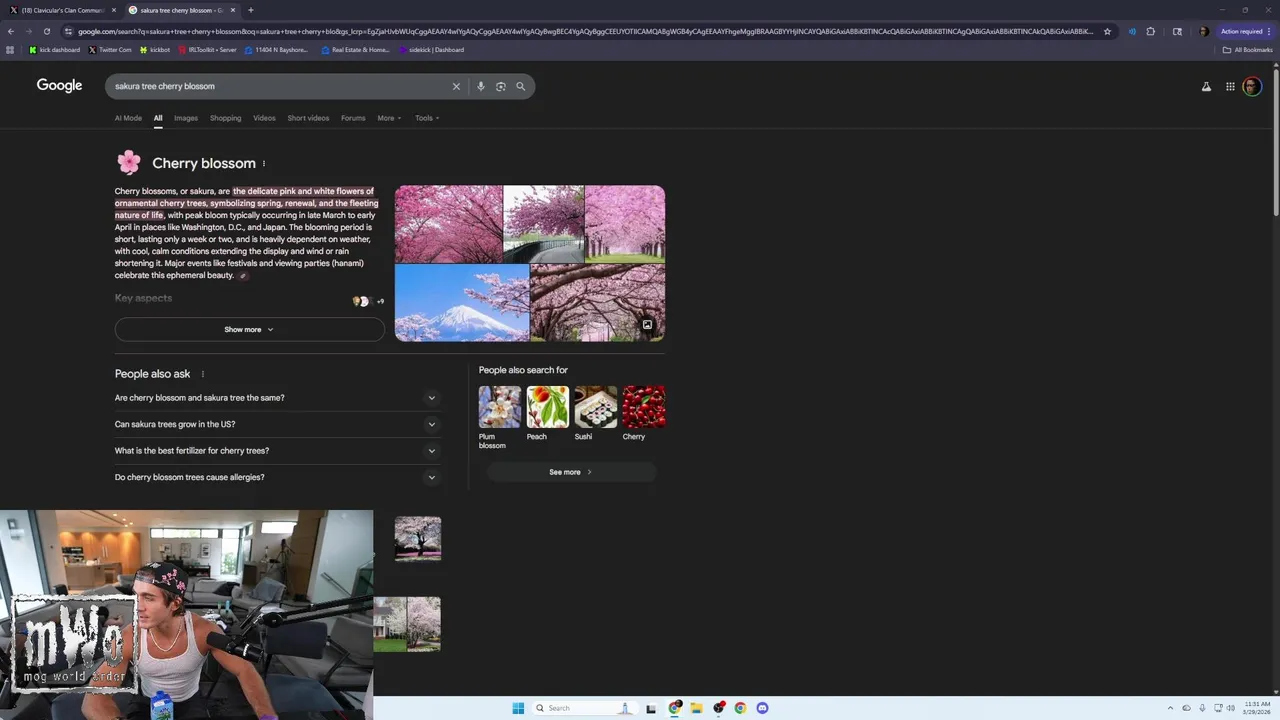Go back with the browser back arrow
Screen dimensions: 1280x720
click(11, 31)
